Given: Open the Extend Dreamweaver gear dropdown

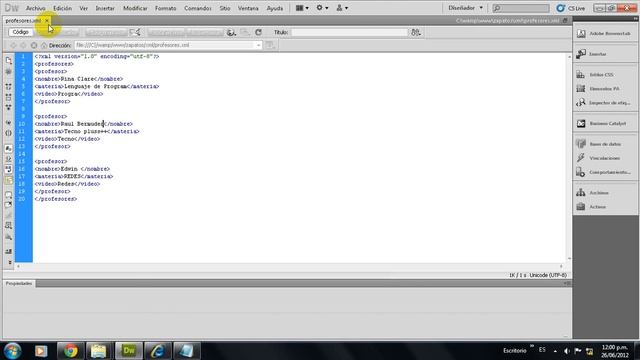Looking at the screenshot, I should click(x=322, y=8).
